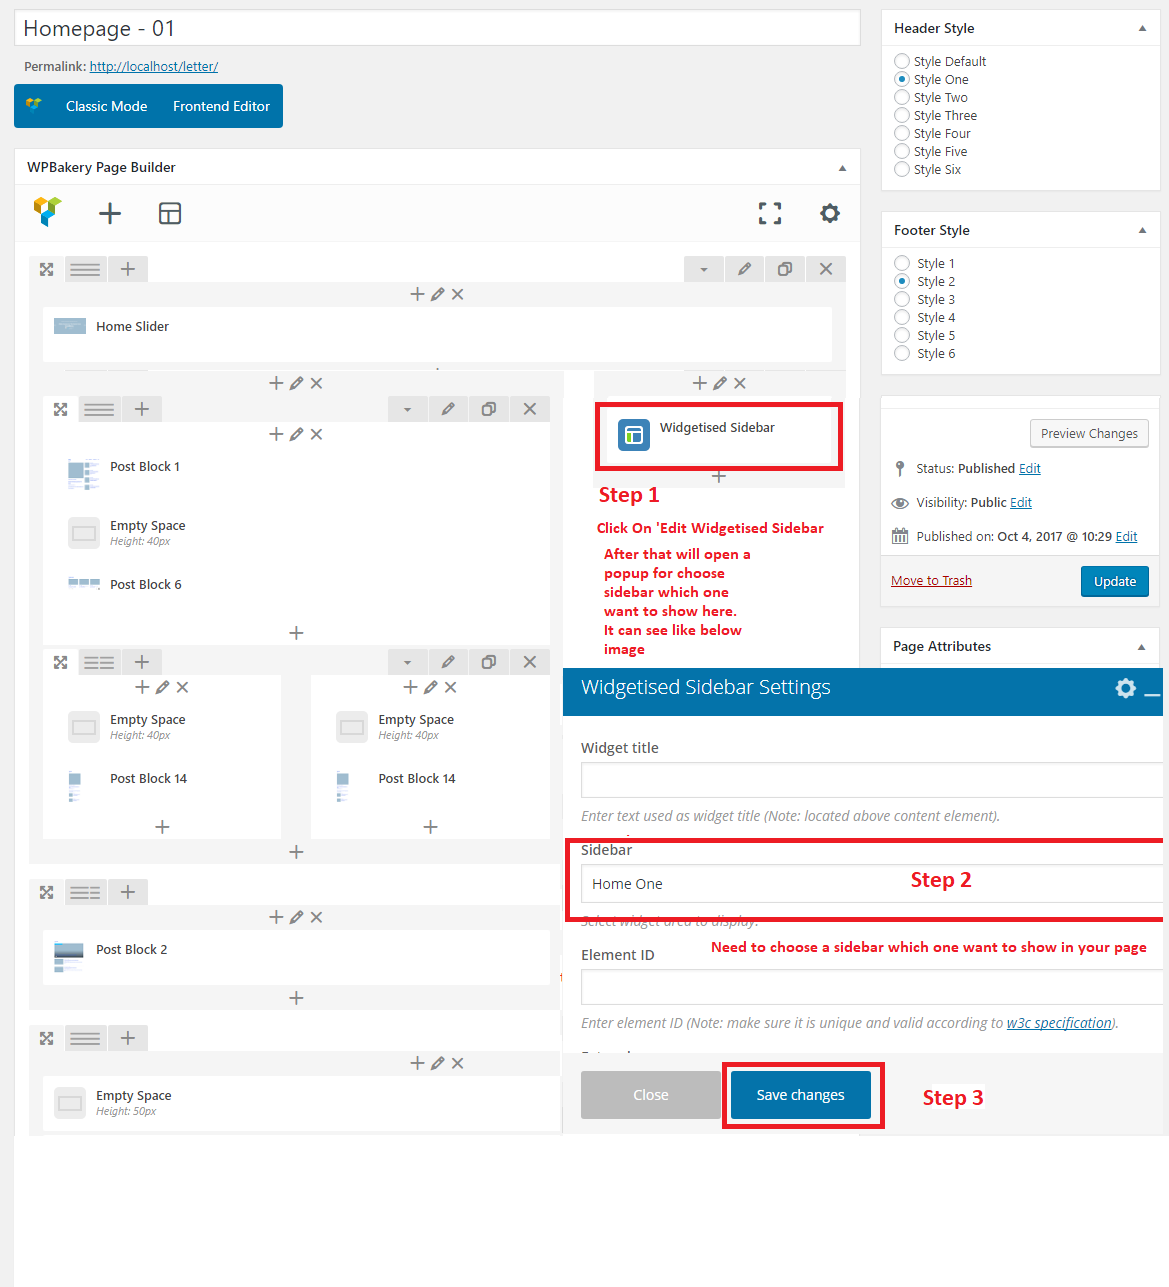
Task: Open the templates layout icon
Action: [x=170, y=213]
